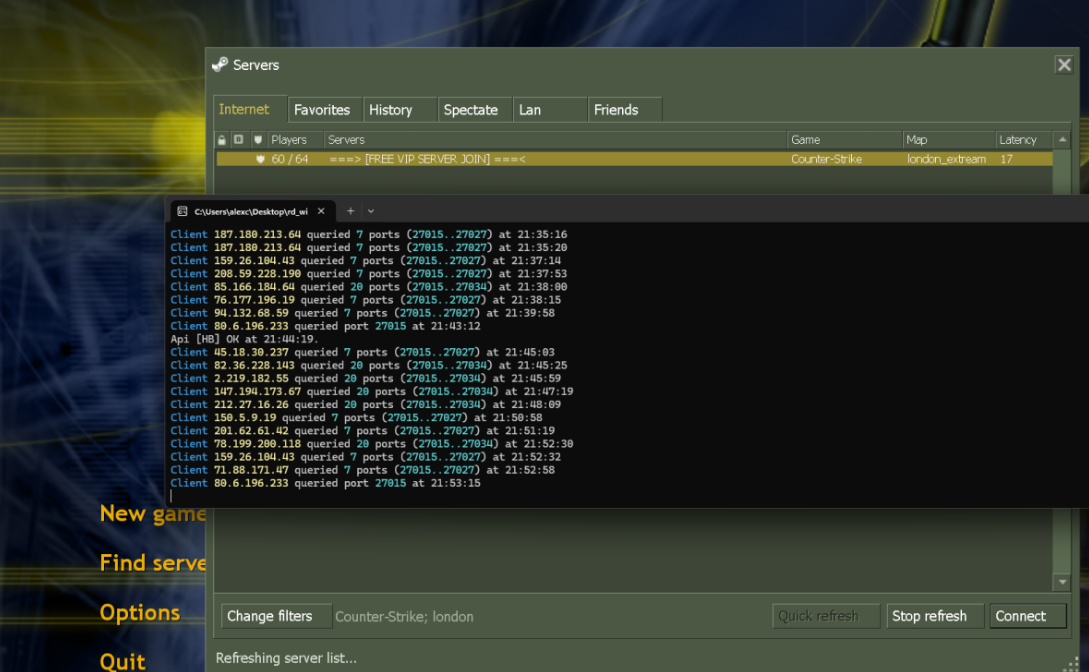
Task: Click the Servers window resize grip
Action: click(x=1074, y=665)
